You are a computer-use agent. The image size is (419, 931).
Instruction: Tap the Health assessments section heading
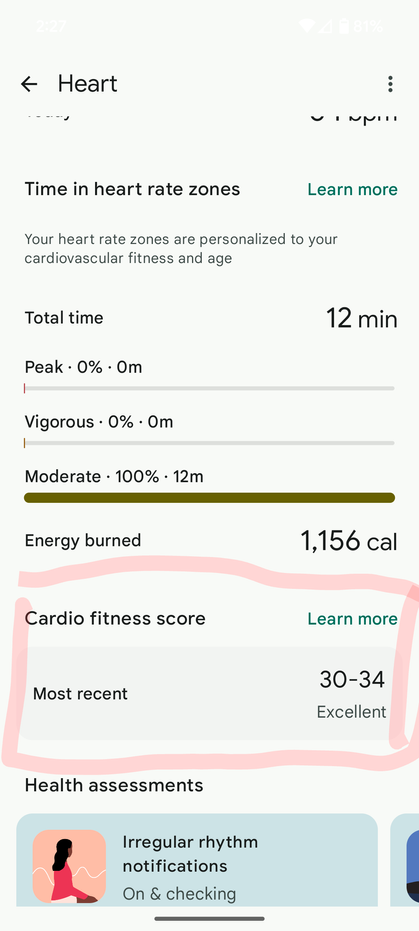coord(114,786)
